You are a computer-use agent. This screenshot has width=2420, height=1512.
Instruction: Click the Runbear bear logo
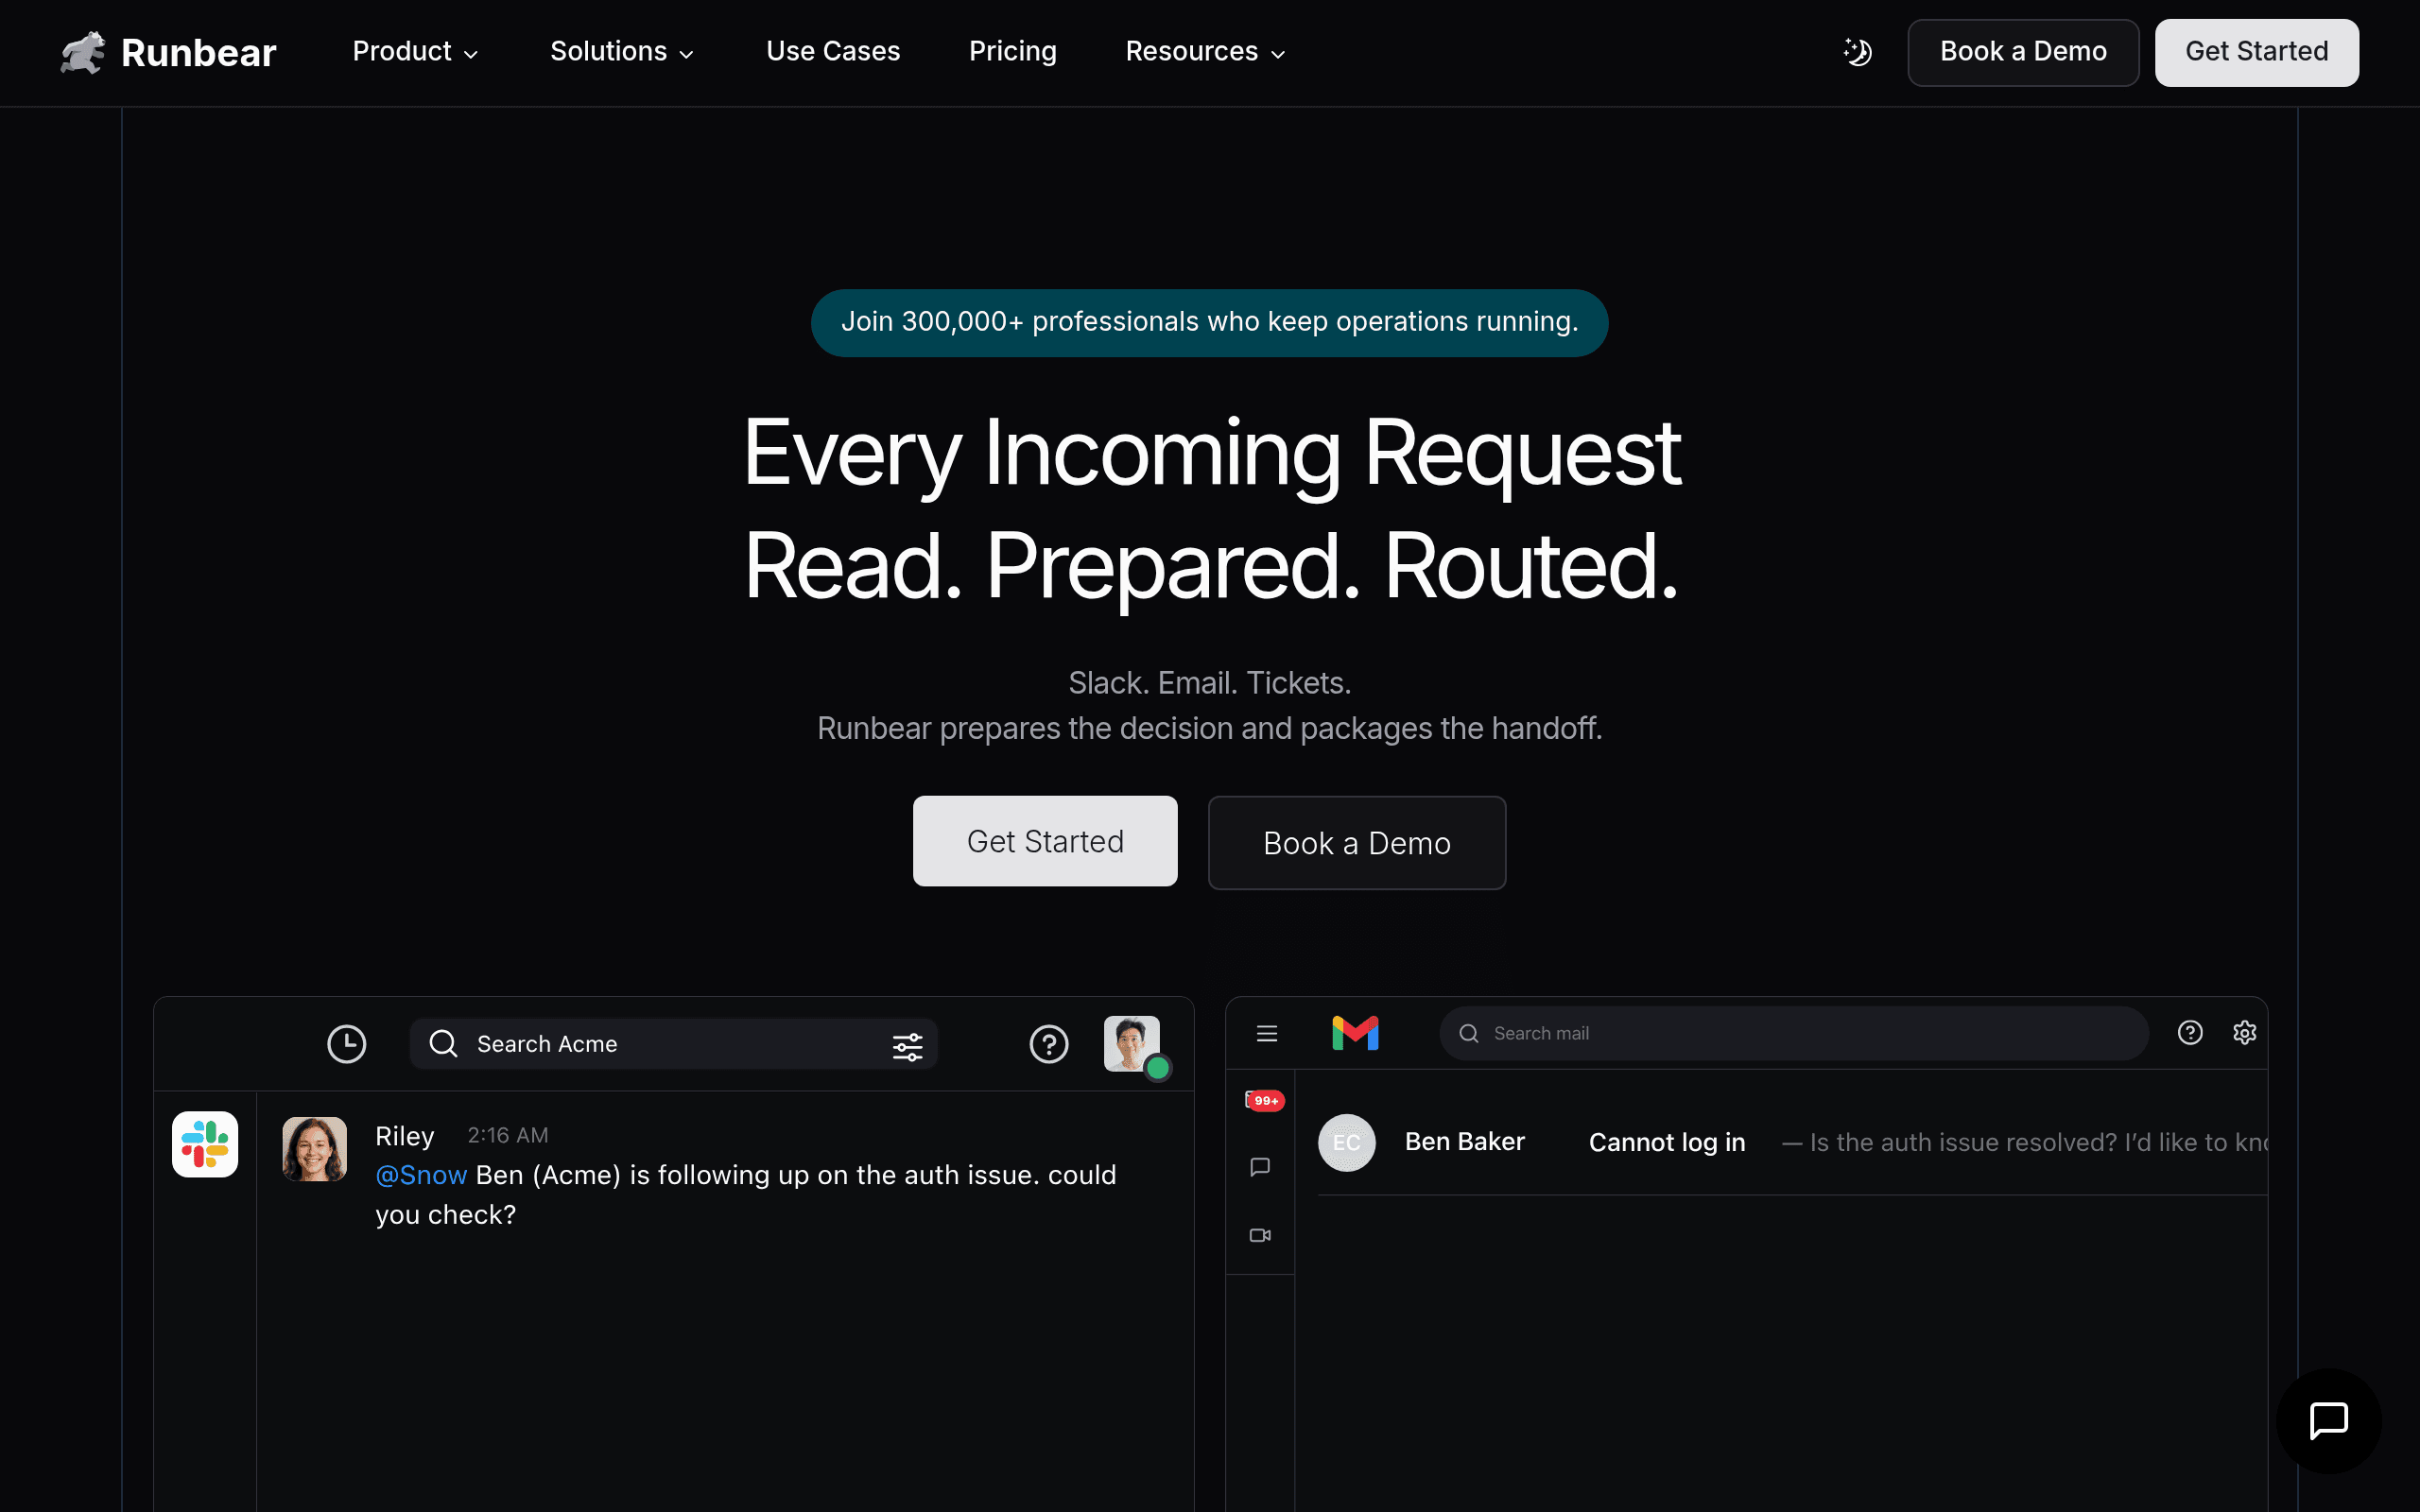(83, 52)
